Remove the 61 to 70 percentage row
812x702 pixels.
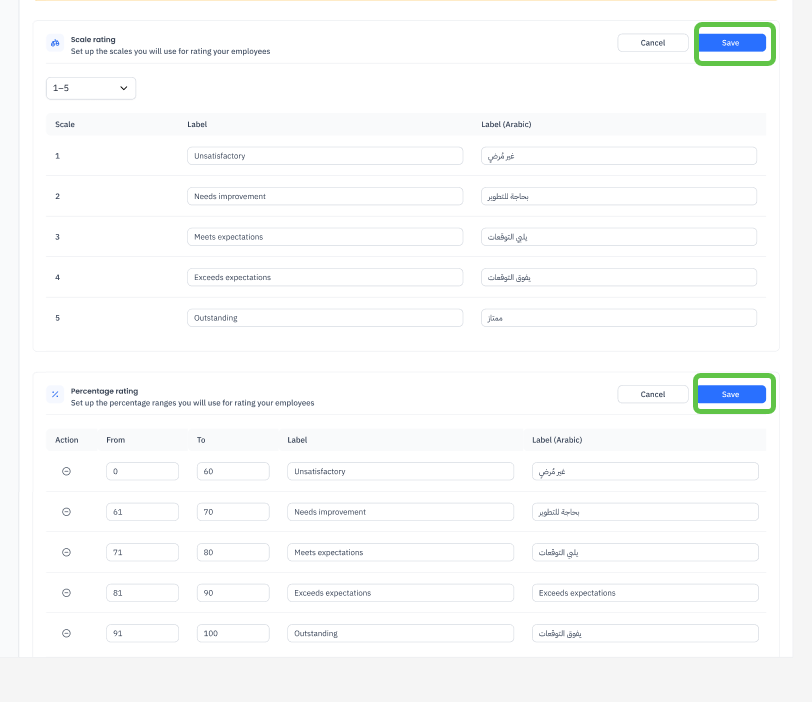click(x=67, y=512)
